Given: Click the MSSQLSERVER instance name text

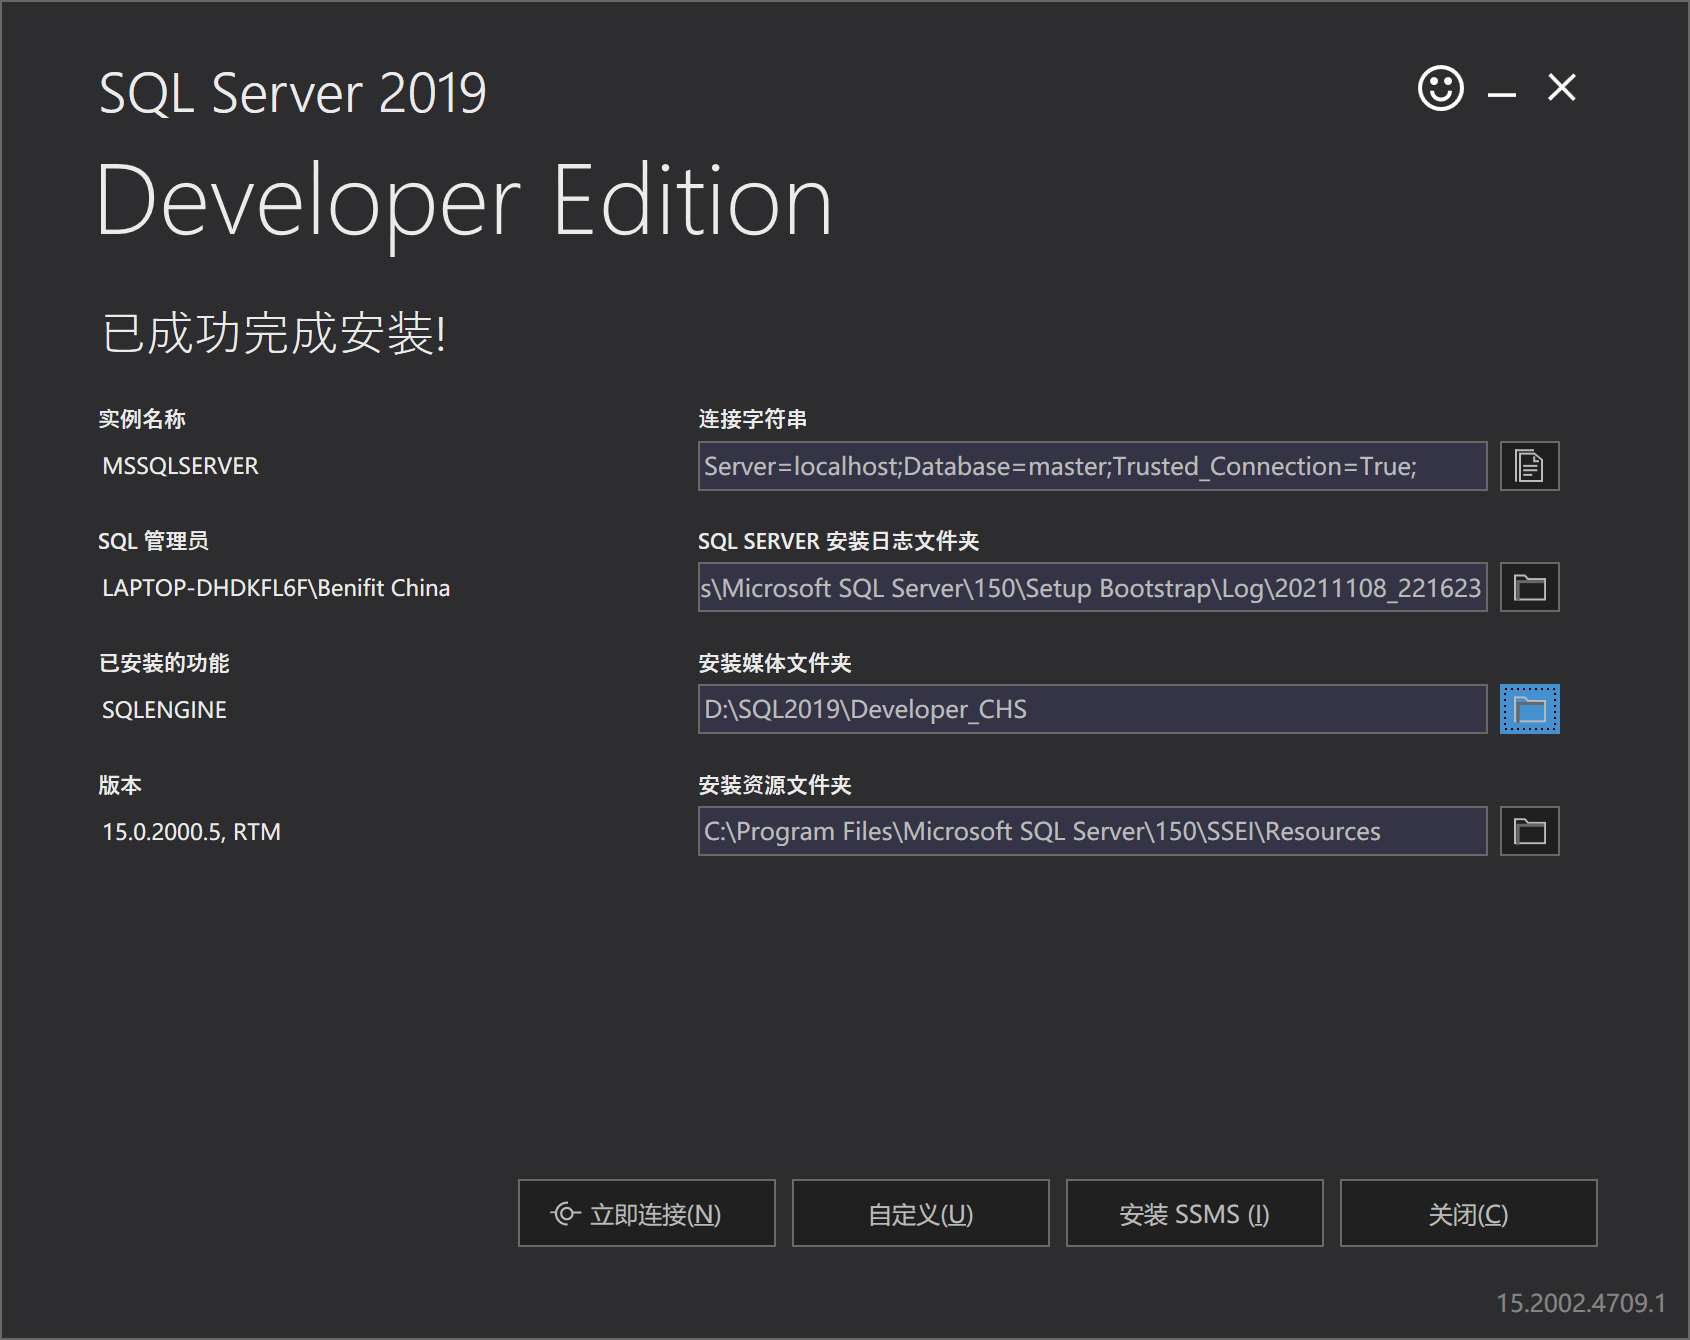Looking at the screenshot, I should coord(180,466).
